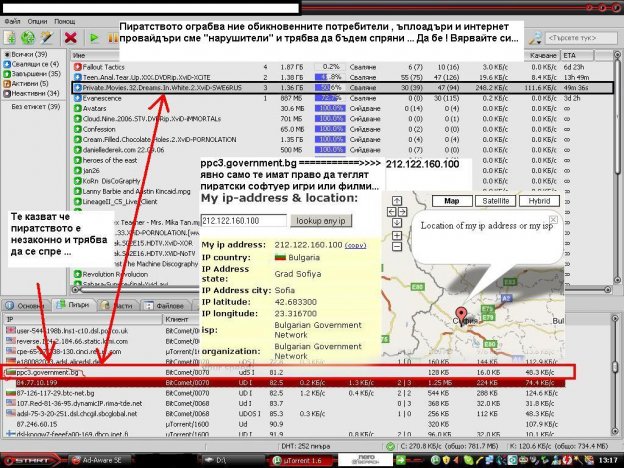Viewport: 624px width, 468px height.
Task: Click the Add Torrent toolbar icon
Action: point(9,37)
